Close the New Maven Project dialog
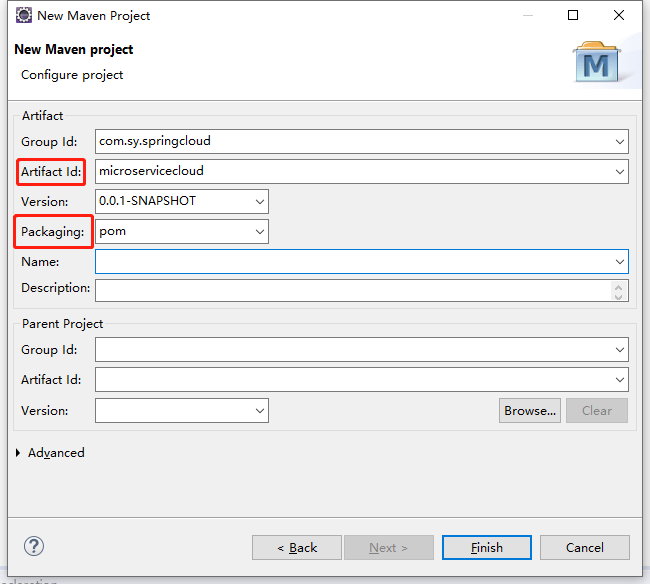The image size is (650, 584). [x=619, y=15]
